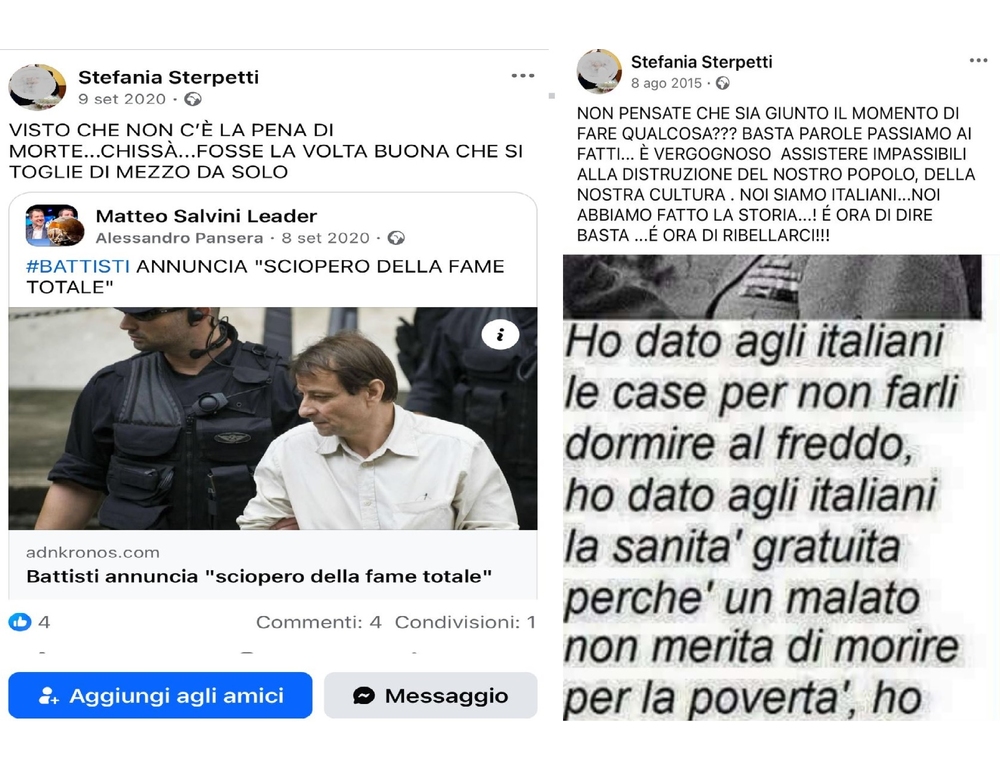Screen dimensions: 1000x770
Task: Open the 'Ho dato agli italiani' image
Action: point(772,488)
